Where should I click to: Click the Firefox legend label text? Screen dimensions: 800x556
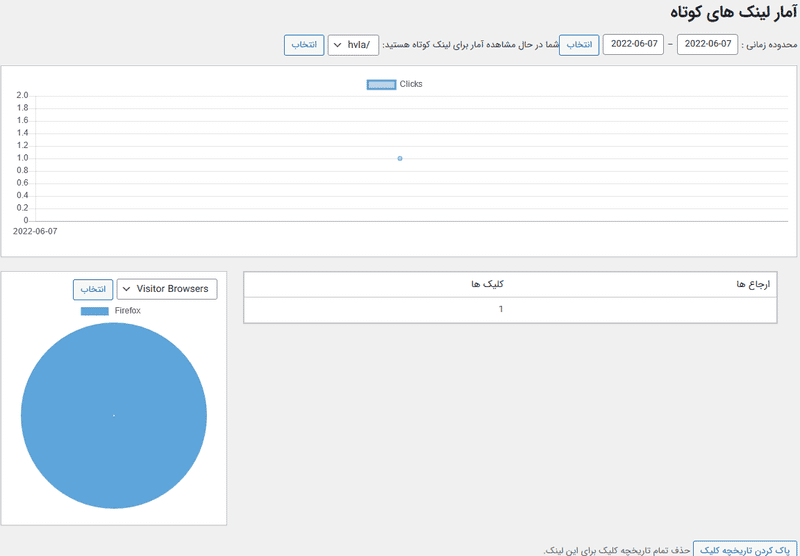[x=128, y=311]
